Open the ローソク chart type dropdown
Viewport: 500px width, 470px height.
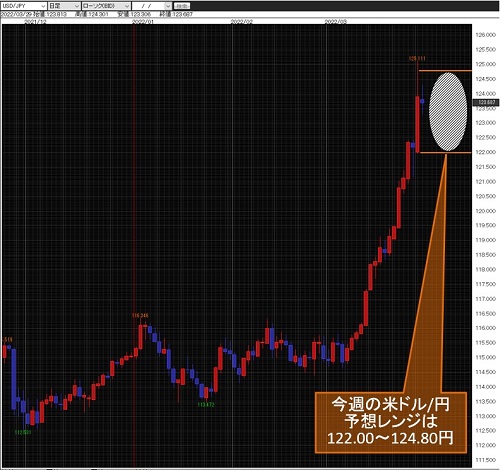coord(106,6)
